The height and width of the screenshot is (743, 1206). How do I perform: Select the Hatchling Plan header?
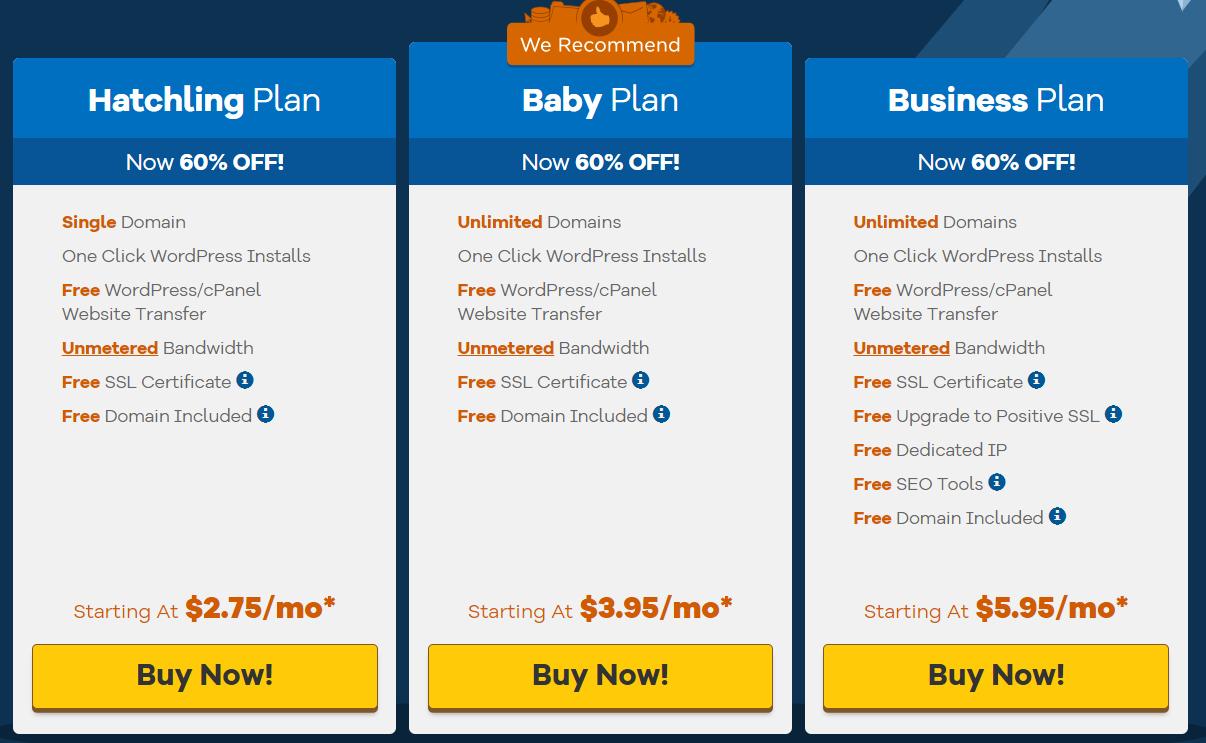click(x=204, y=100)
